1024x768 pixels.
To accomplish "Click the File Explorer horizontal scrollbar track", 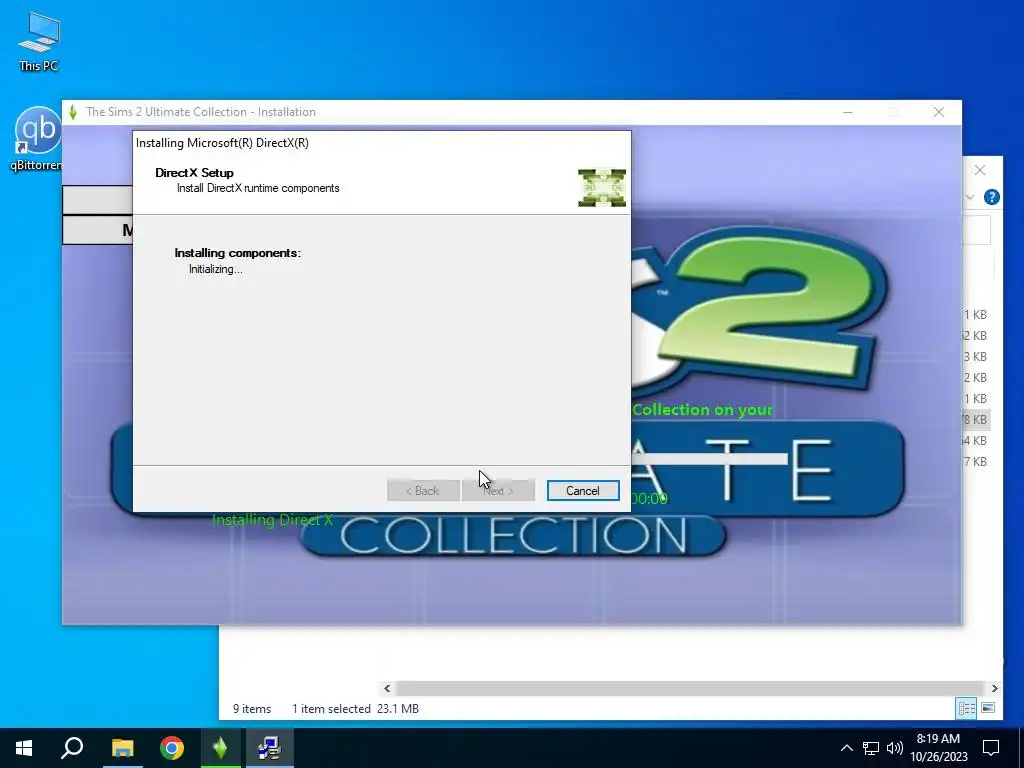I will click(x=690, y=688).
